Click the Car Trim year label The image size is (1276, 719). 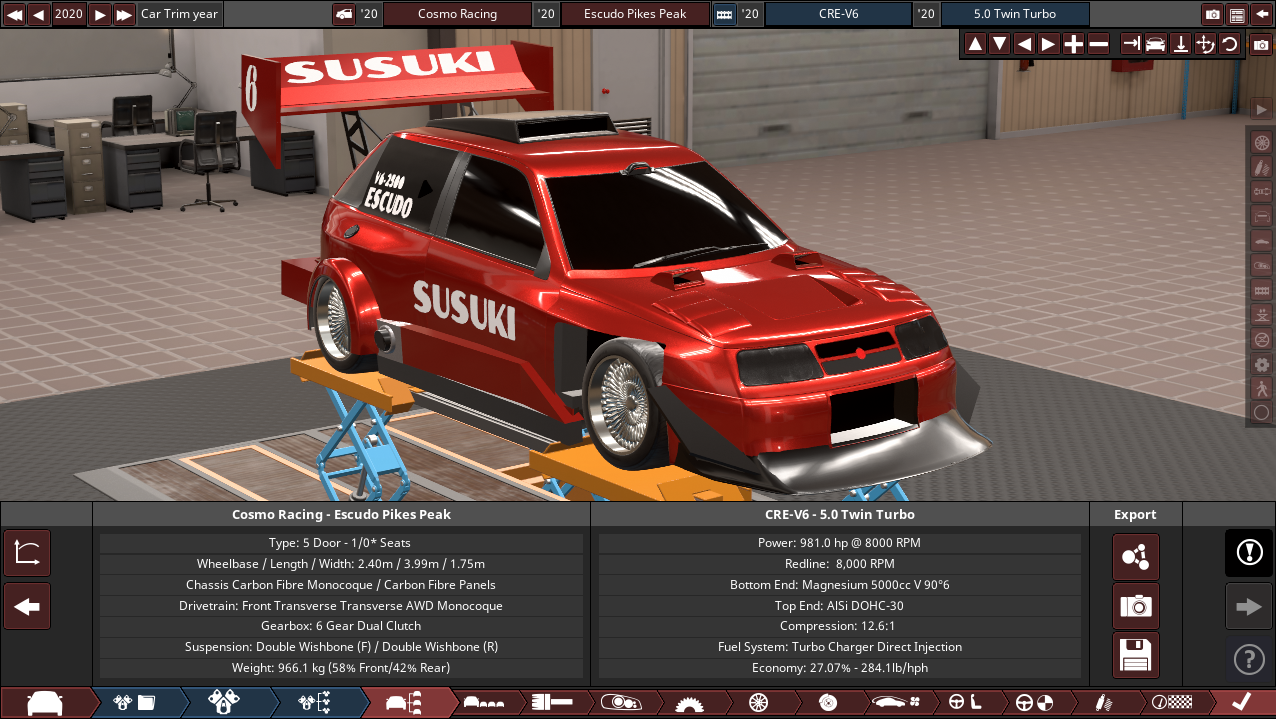pyautogui.click(x=179, y=14)
